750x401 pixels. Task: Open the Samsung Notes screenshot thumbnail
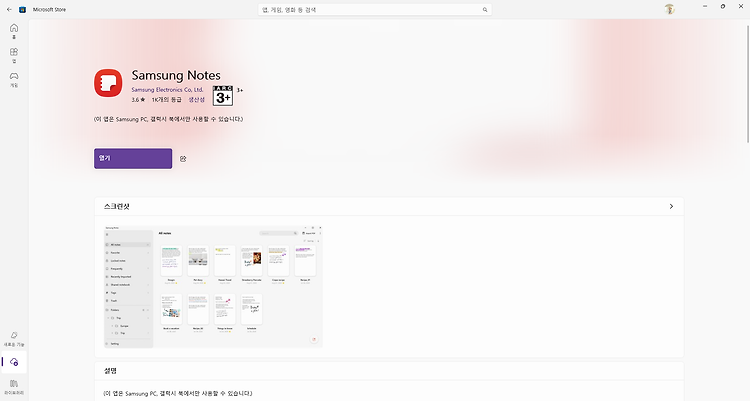click(213, 286)
